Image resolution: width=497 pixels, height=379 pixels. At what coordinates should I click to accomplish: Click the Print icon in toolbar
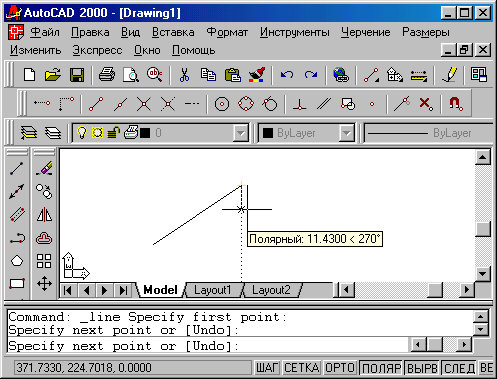[107, 75]
